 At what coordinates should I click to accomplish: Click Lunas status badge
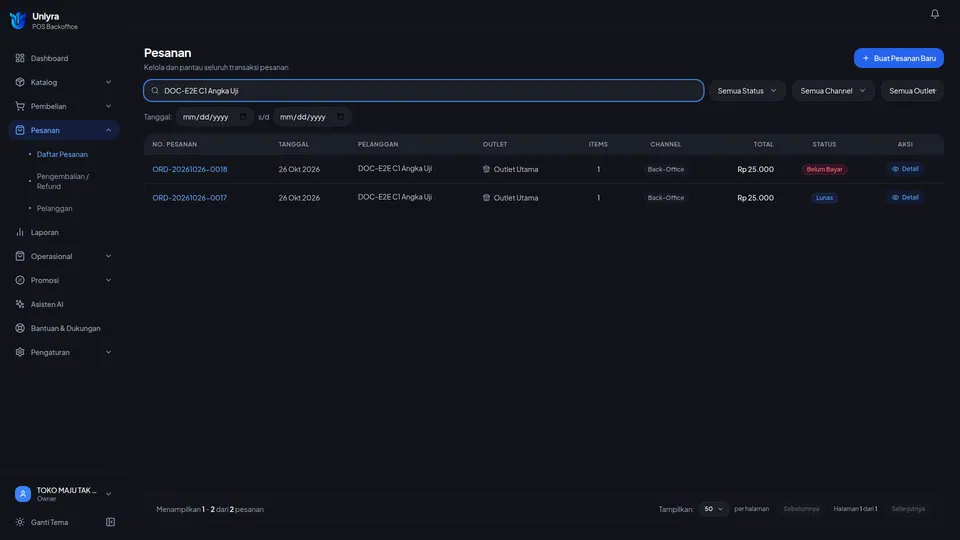824,197
